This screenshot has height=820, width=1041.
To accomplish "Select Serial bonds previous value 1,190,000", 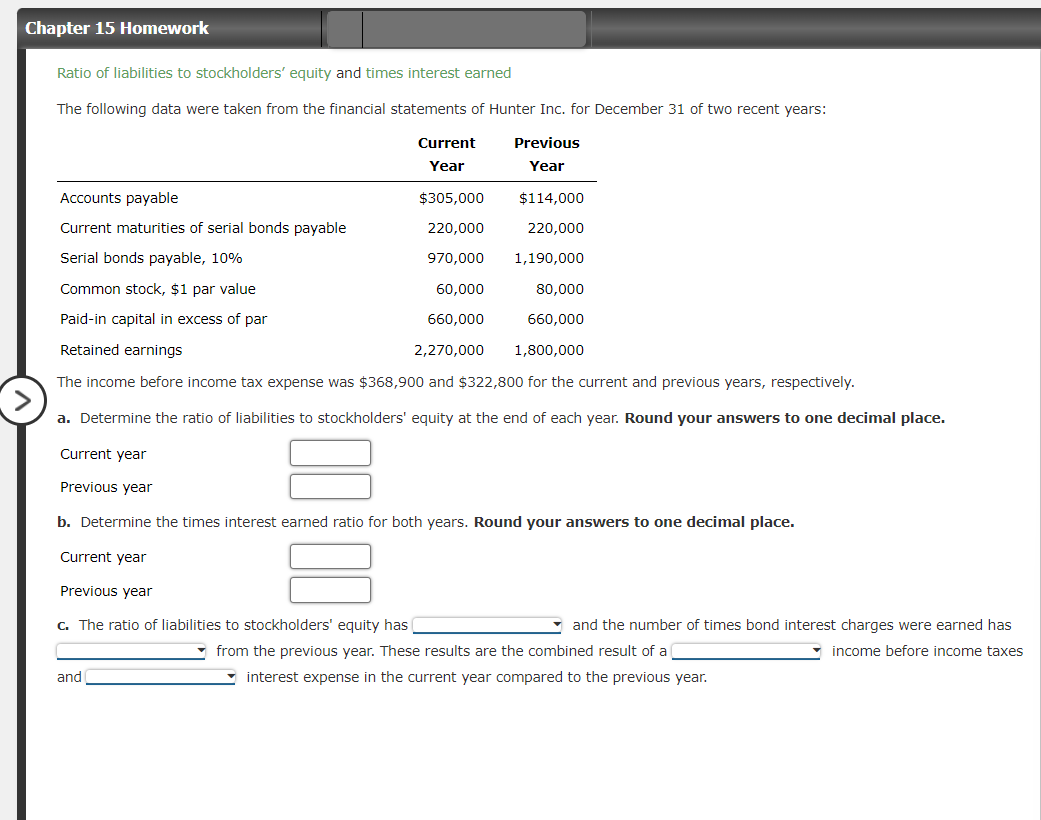I will coord(549,258).
